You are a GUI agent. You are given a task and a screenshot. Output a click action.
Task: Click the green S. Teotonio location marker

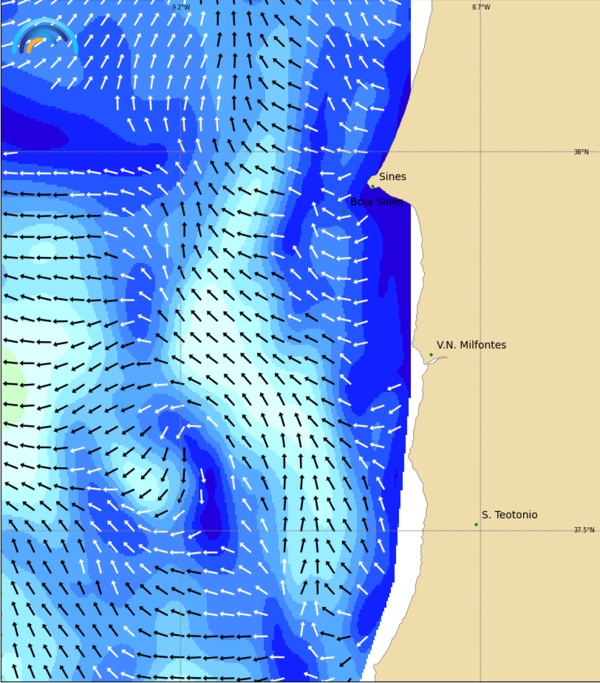(x=476, y=524)
